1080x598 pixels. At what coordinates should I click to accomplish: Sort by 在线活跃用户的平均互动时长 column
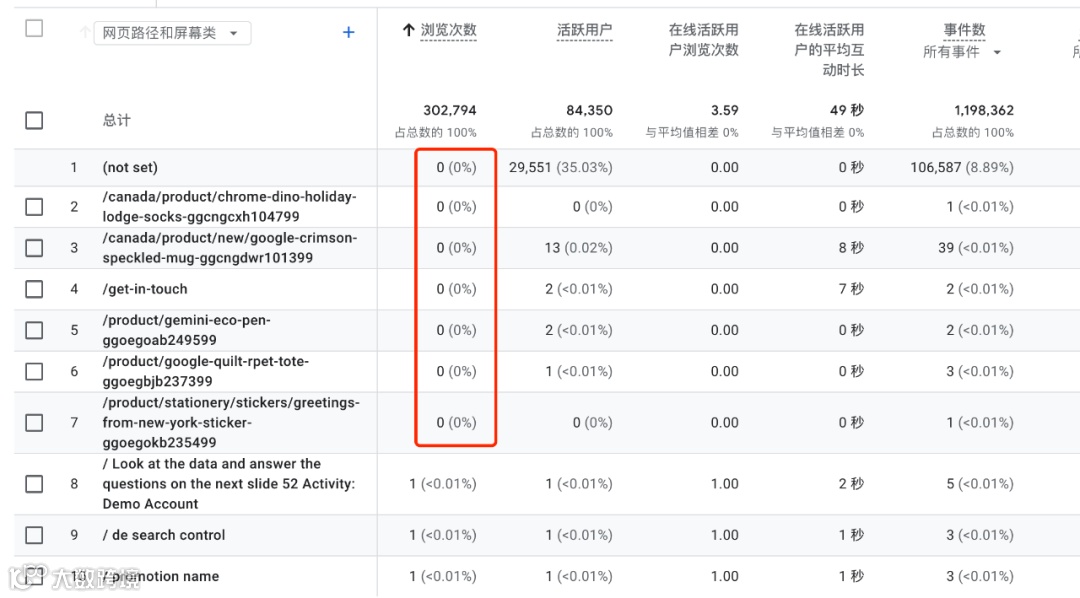[x=829, y=50]
